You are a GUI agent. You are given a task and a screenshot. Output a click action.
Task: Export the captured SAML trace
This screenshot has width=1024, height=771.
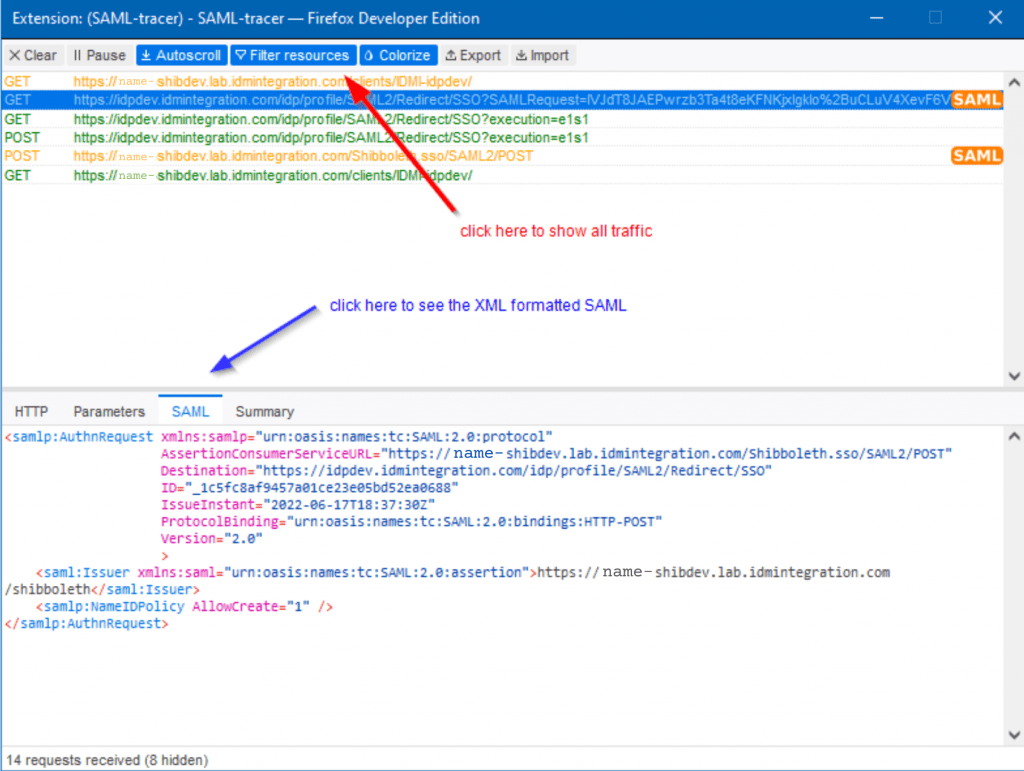click(x=472, y=55)
